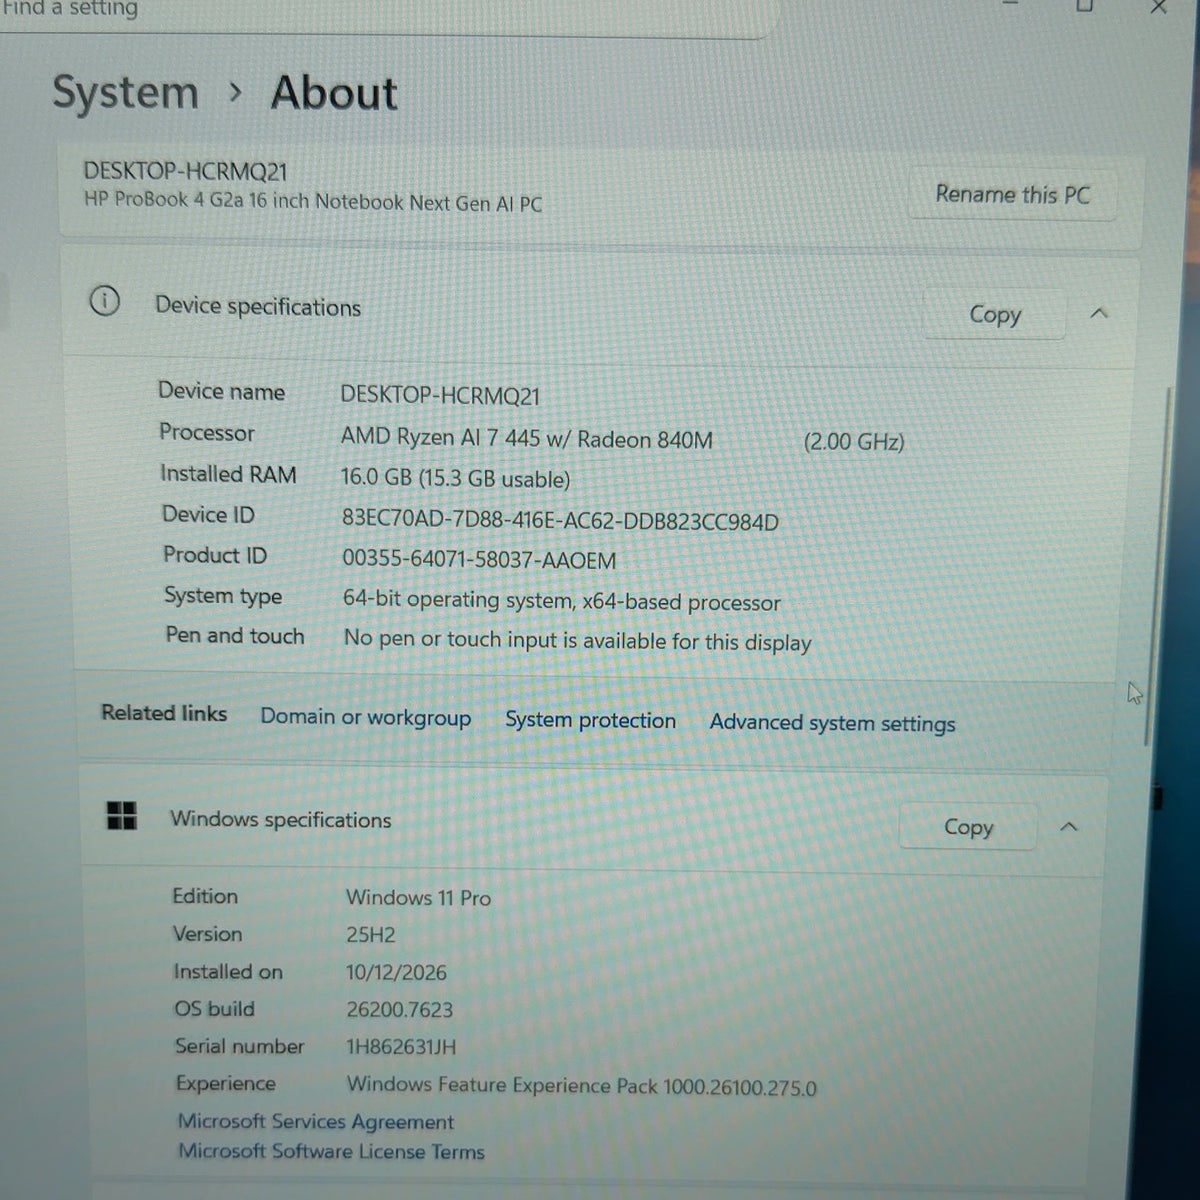The height and width of the screenshot is (1200, 1200).
Task: Close the Settings window
Action: click(1158, 8)
